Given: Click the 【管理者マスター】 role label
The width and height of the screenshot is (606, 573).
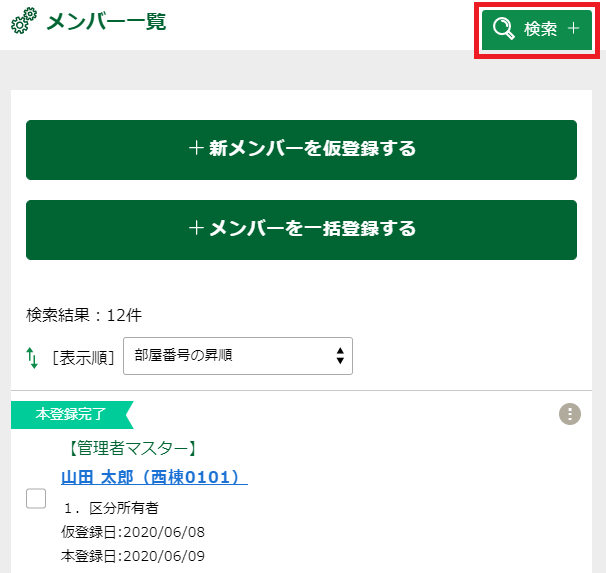Looking at the screenshot, I should 128,448.
